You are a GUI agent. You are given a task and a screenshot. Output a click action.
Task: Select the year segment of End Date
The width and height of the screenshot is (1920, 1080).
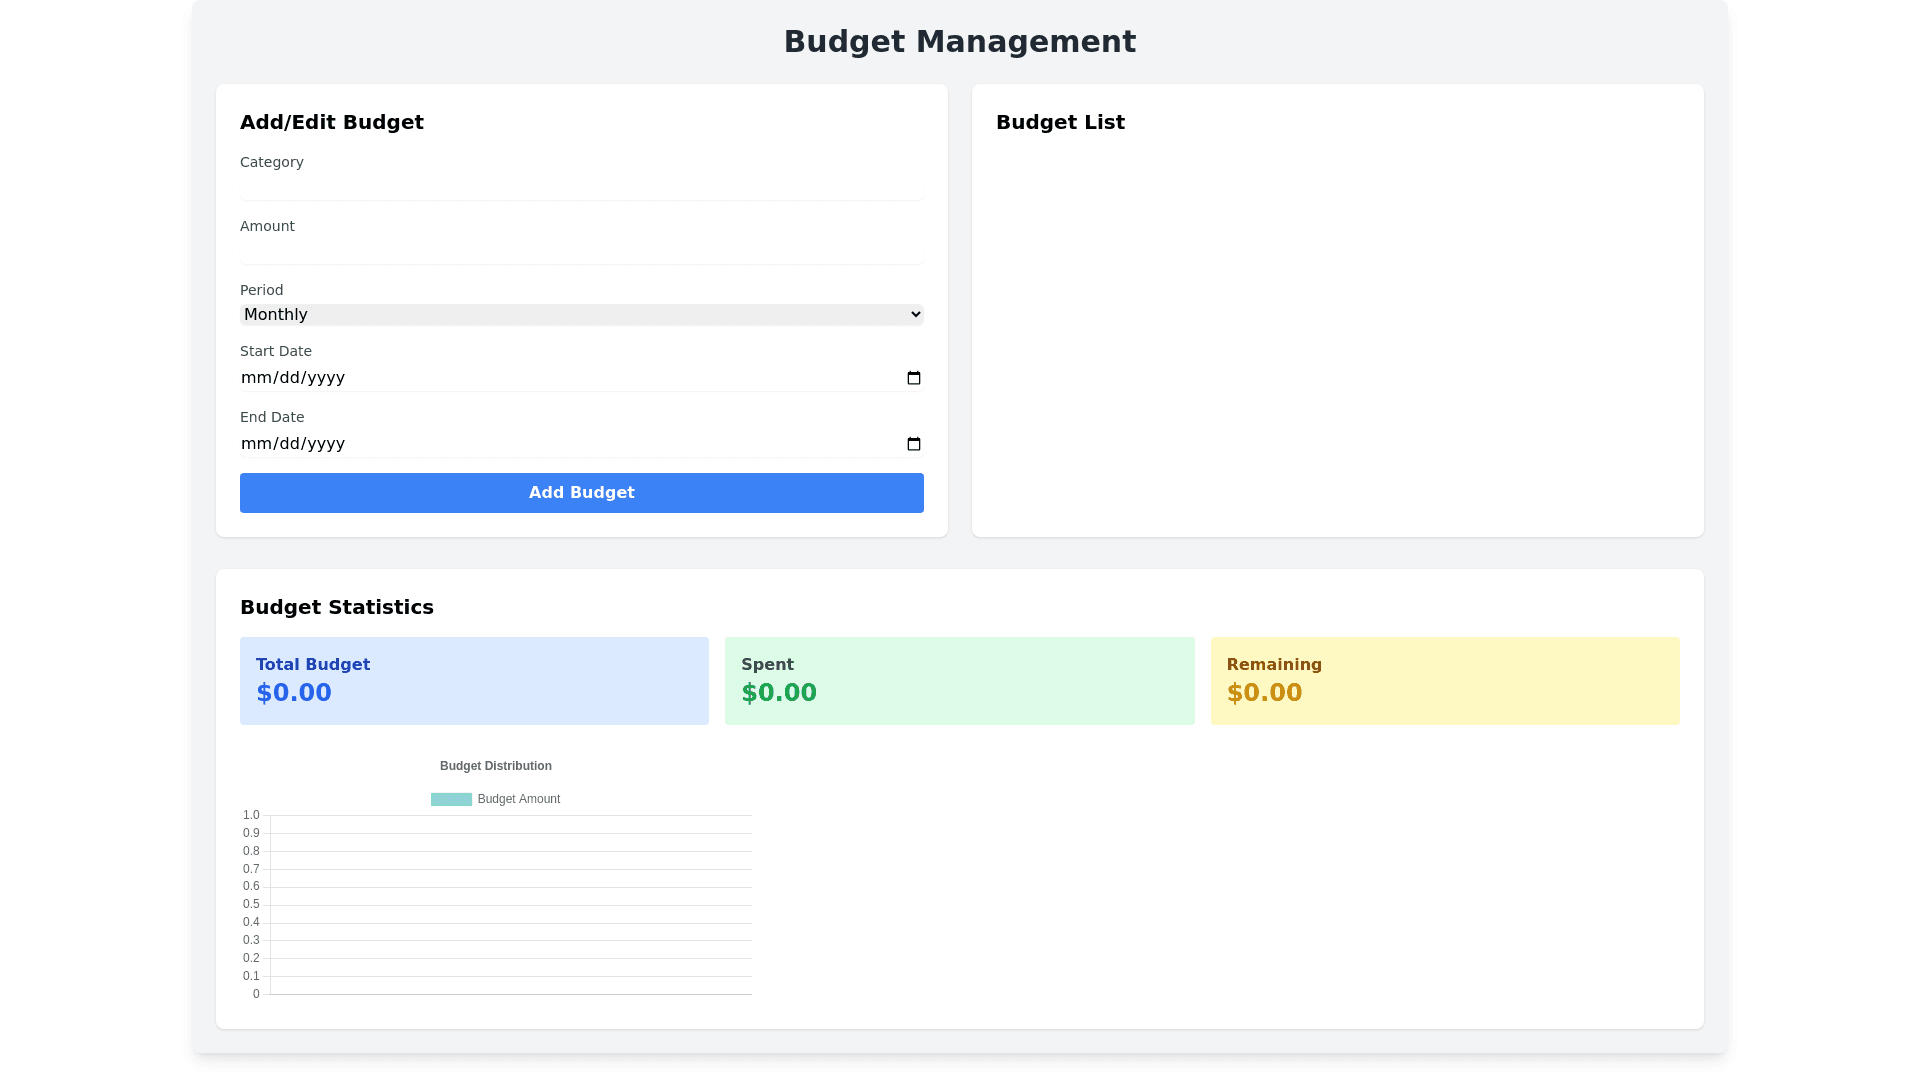click(x=326, y=444)
